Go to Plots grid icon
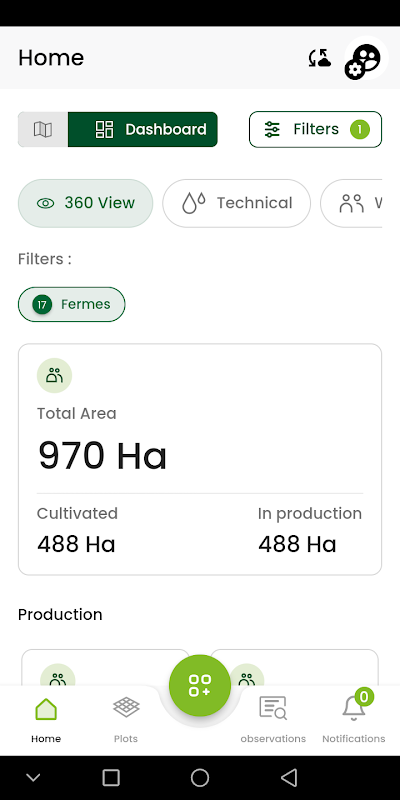 click(x=126, y=708)
